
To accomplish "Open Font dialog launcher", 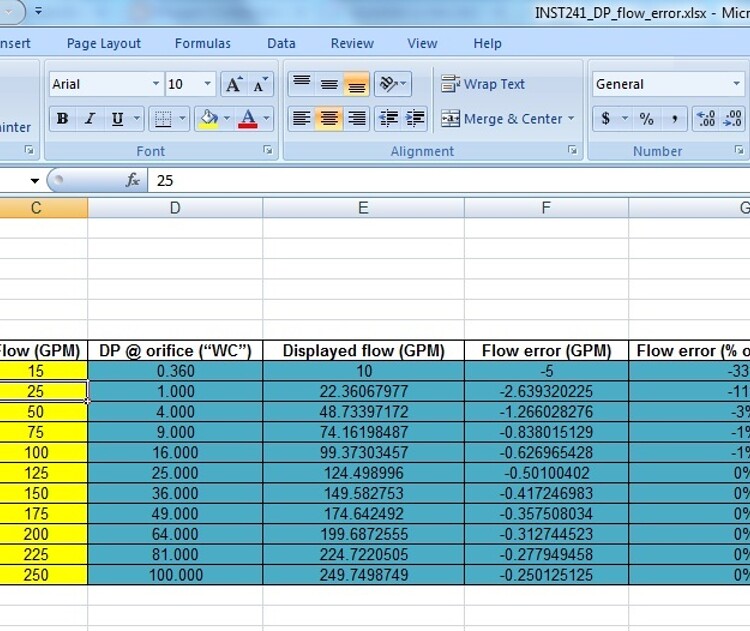I will point(268,151).
